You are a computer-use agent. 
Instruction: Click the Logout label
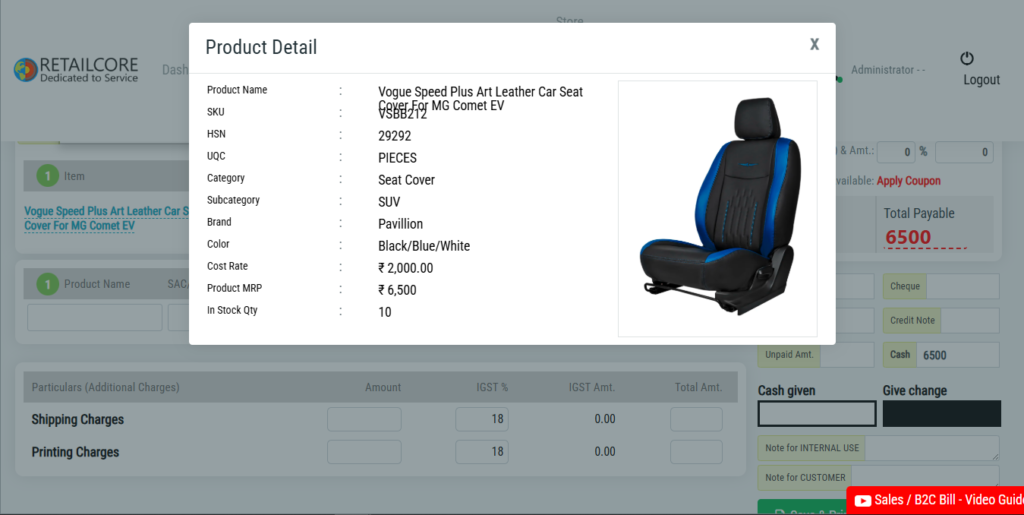click(982, 80)
